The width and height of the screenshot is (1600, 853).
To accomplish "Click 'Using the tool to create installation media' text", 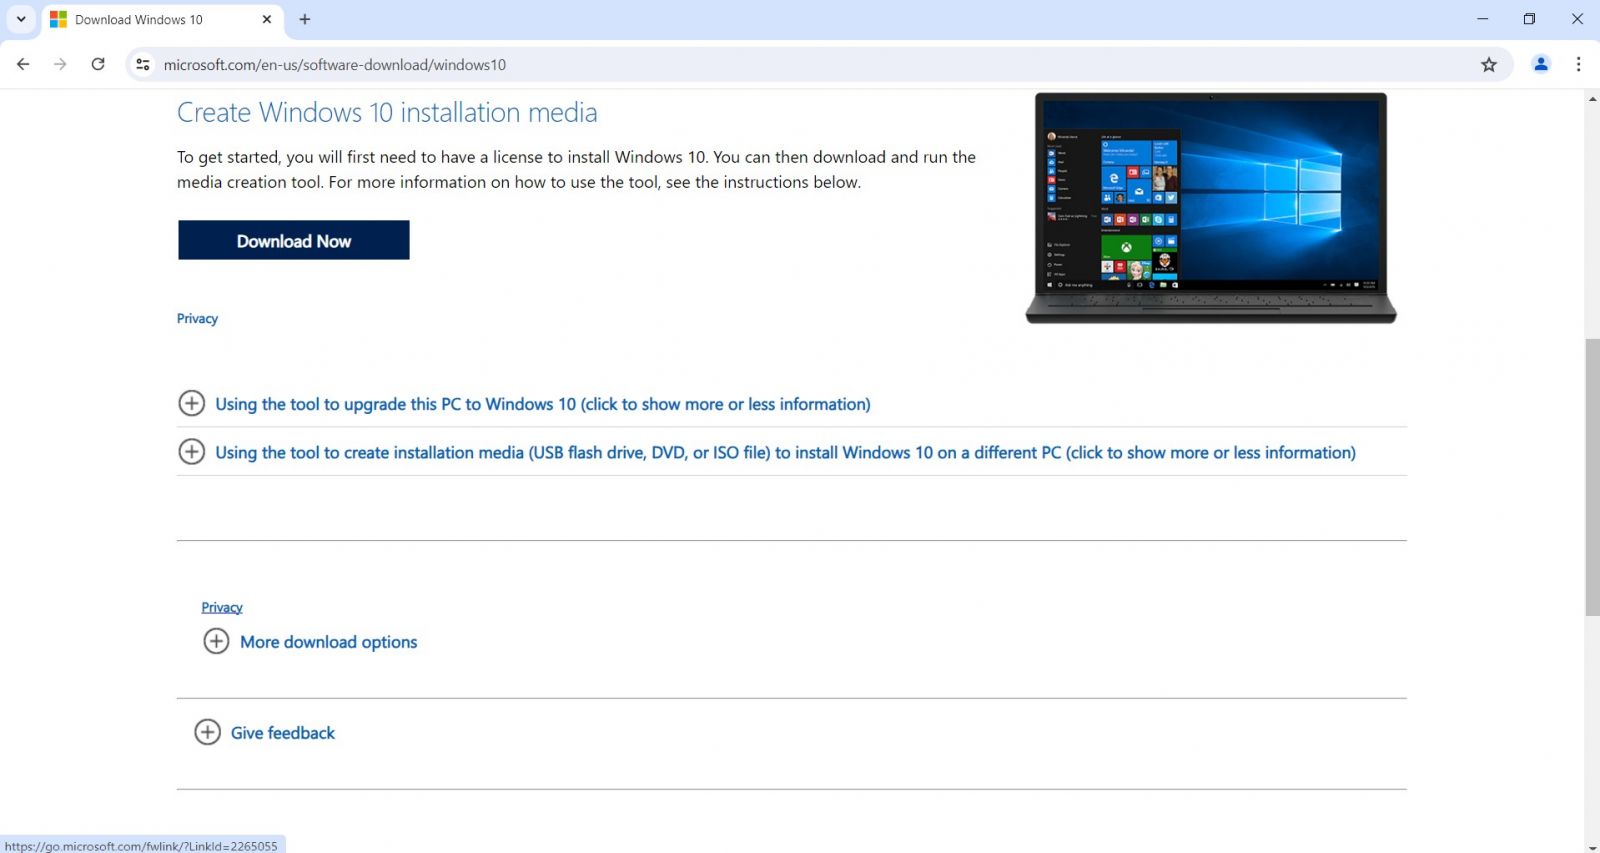I will (x=786, y=453).
